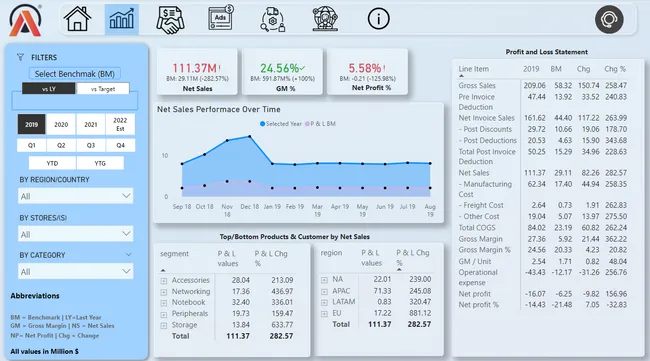Open the By Region/Country dropdown
650x361 pixels.
(x=75, y=196)
